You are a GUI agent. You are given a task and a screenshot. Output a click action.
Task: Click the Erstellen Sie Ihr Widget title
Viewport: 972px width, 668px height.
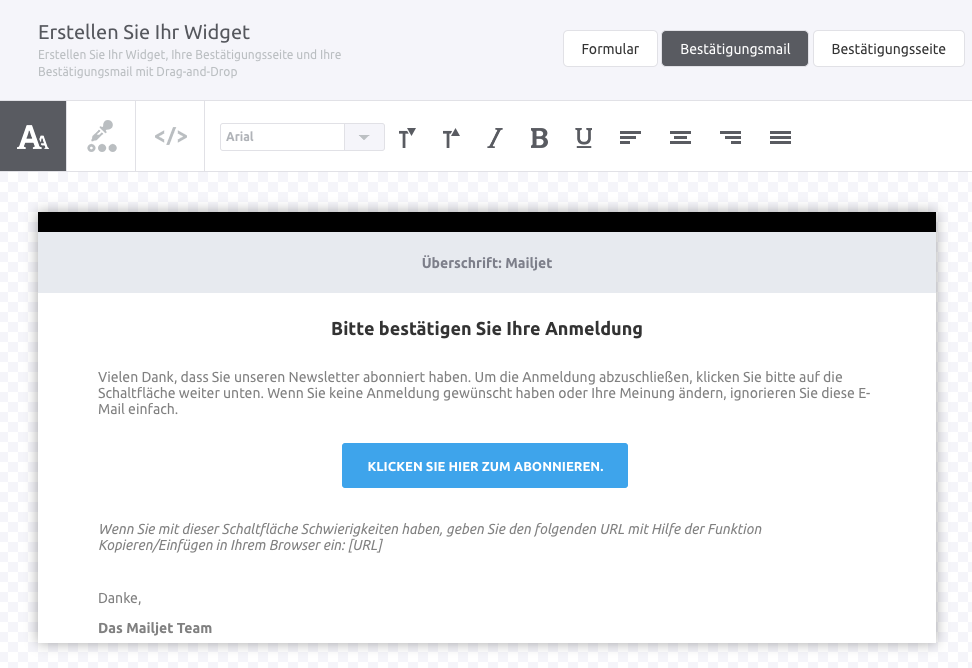coord(144,32)
